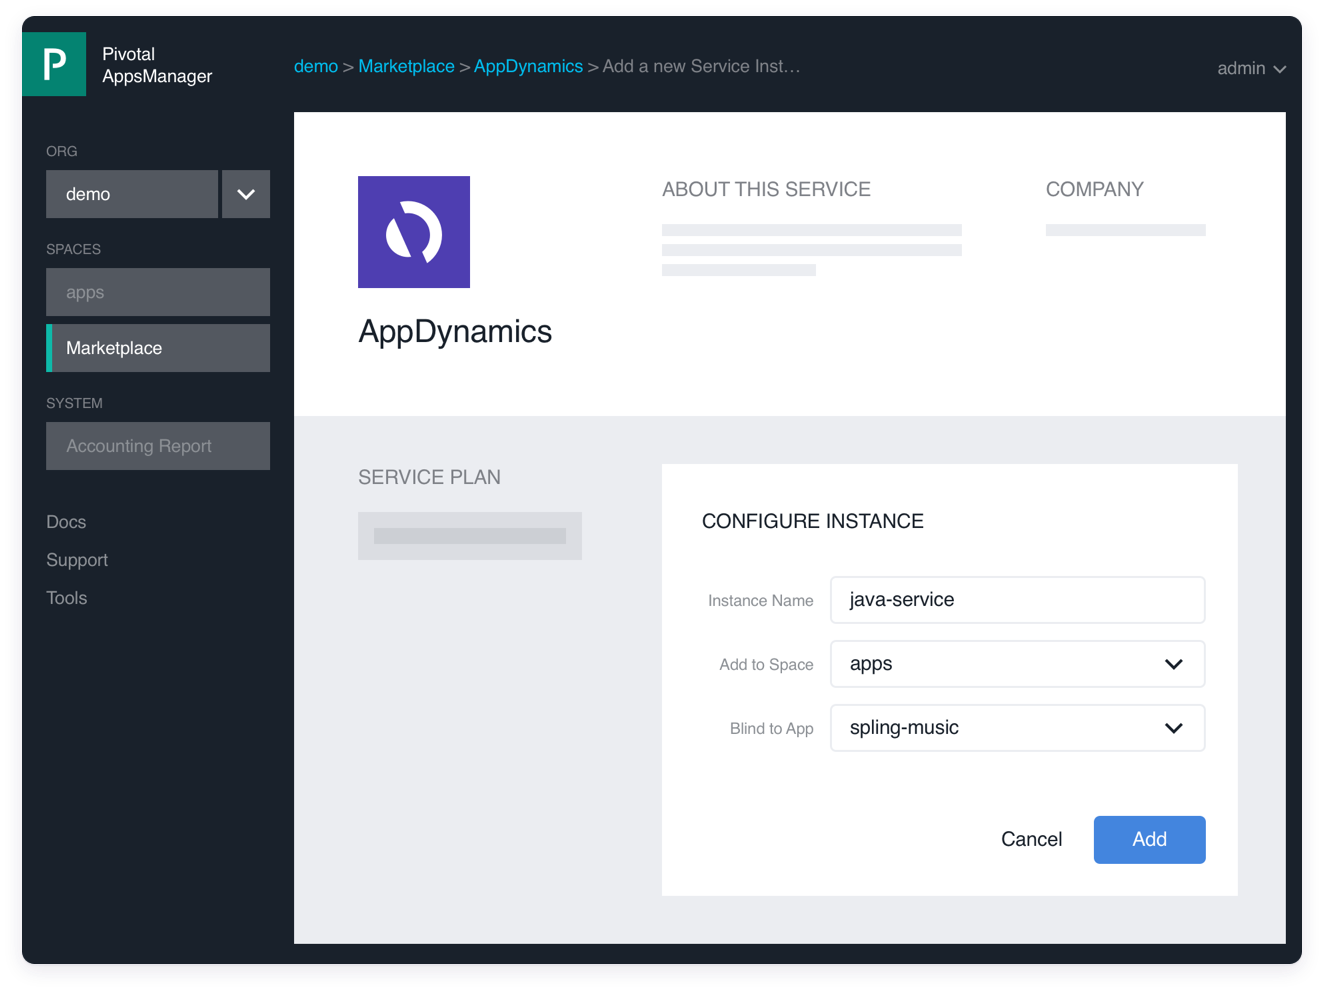Go to the apps space

[158, 292]
